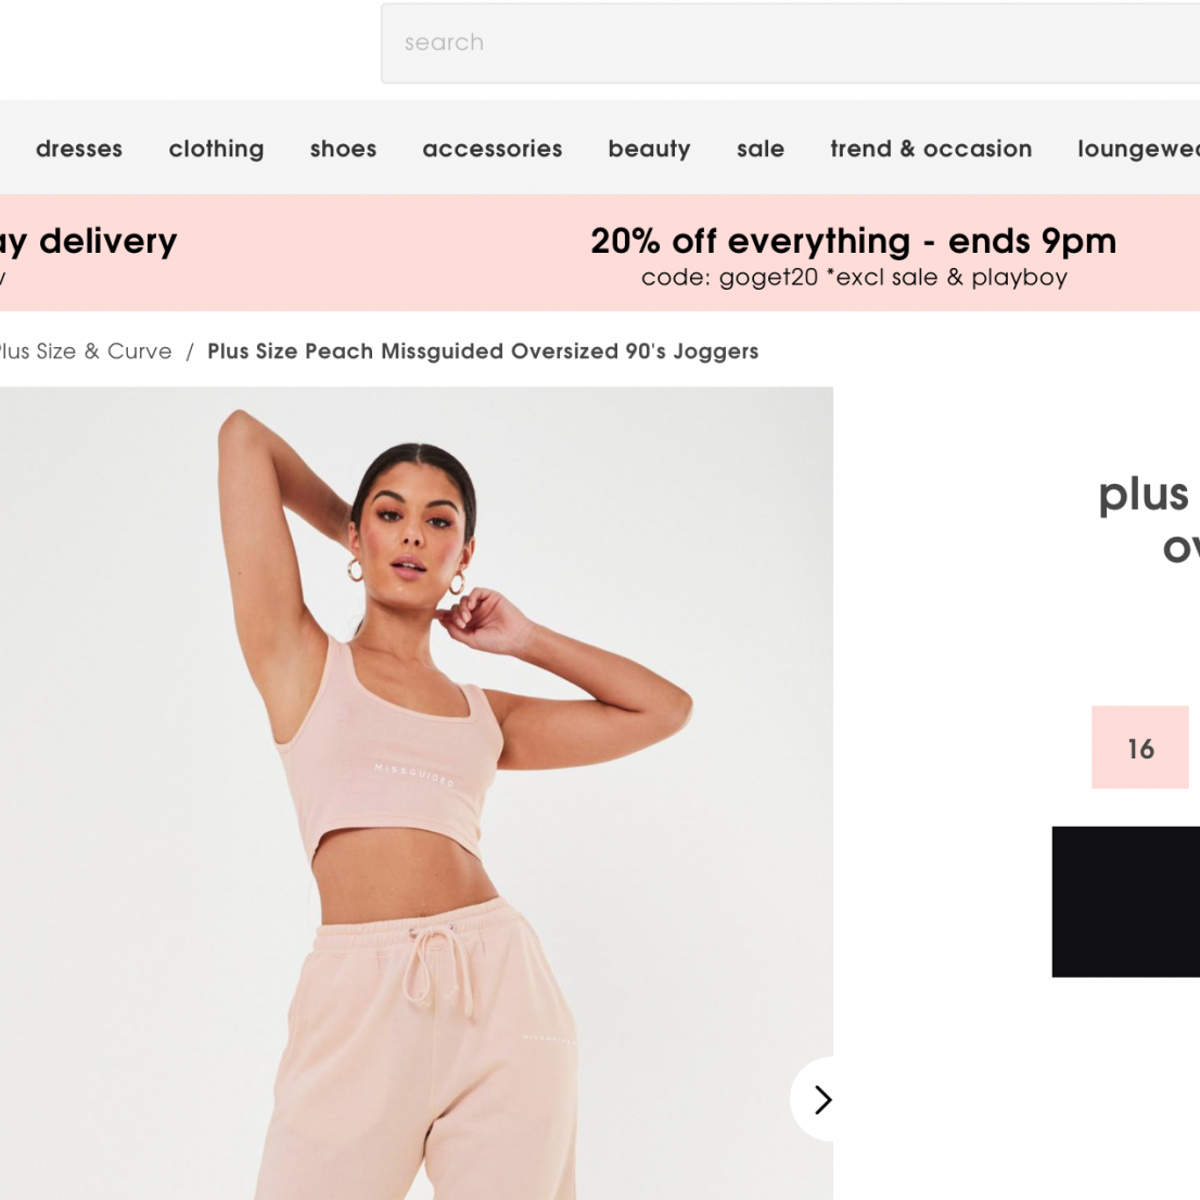
Task: Focus the search input field
Action: point(790,43)
